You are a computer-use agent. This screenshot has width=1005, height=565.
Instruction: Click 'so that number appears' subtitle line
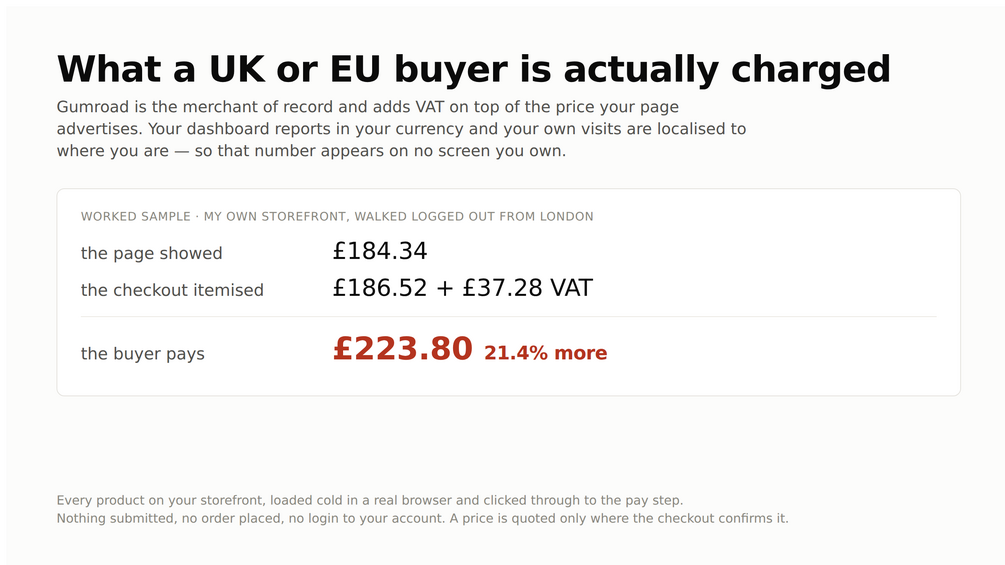(x=311, y=151)
